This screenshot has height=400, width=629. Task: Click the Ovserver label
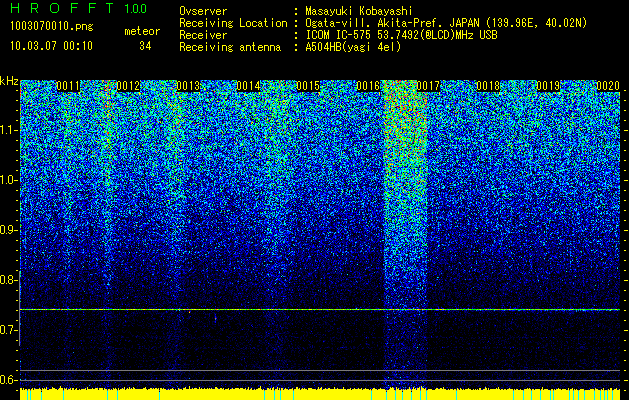click(x=203, y=11)
